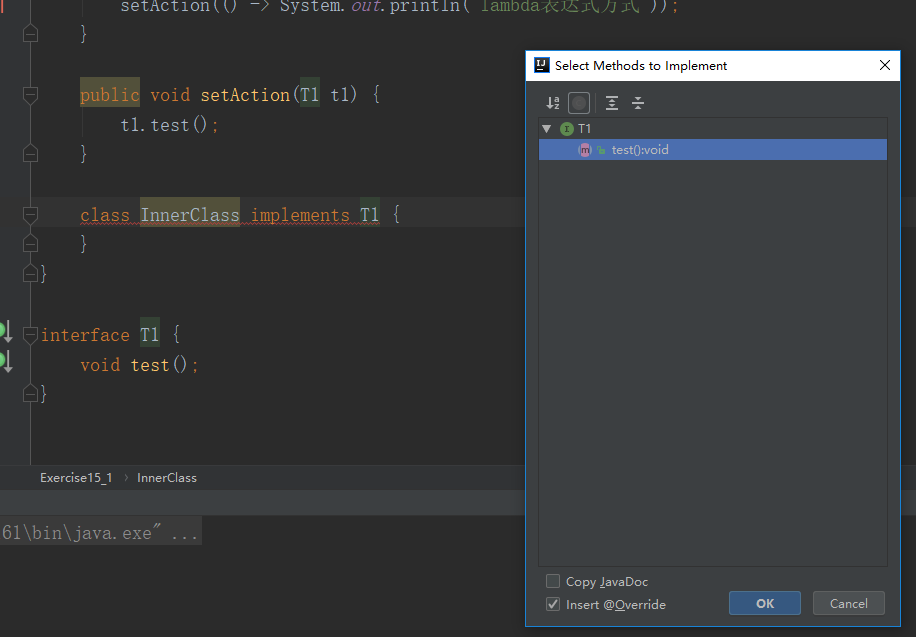Image resolution: width=916 pixels, height=637 pixels.
Task: Uncheck the Insert @Override checkbox
Action: (553, 604)
